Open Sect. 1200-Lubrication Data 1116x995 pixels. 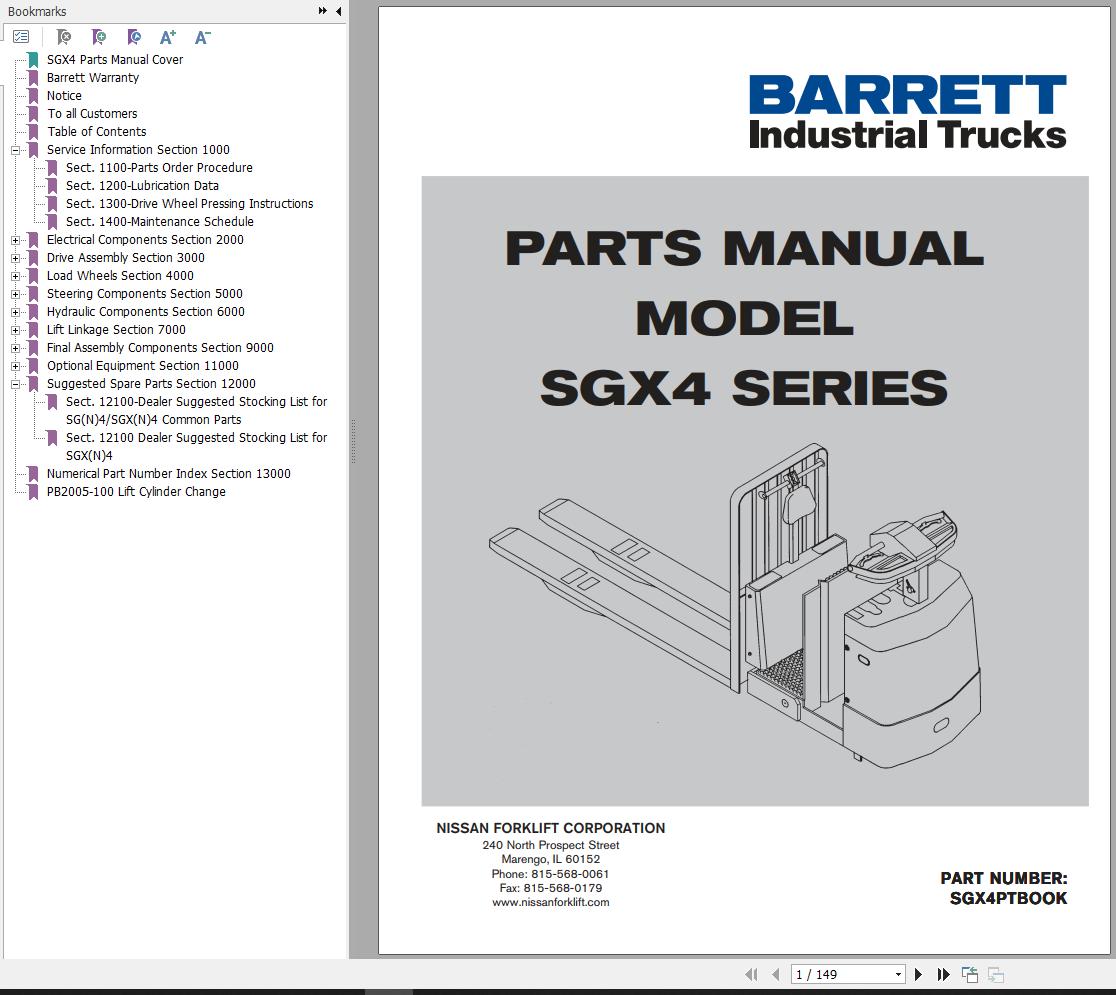click(142, 186)
